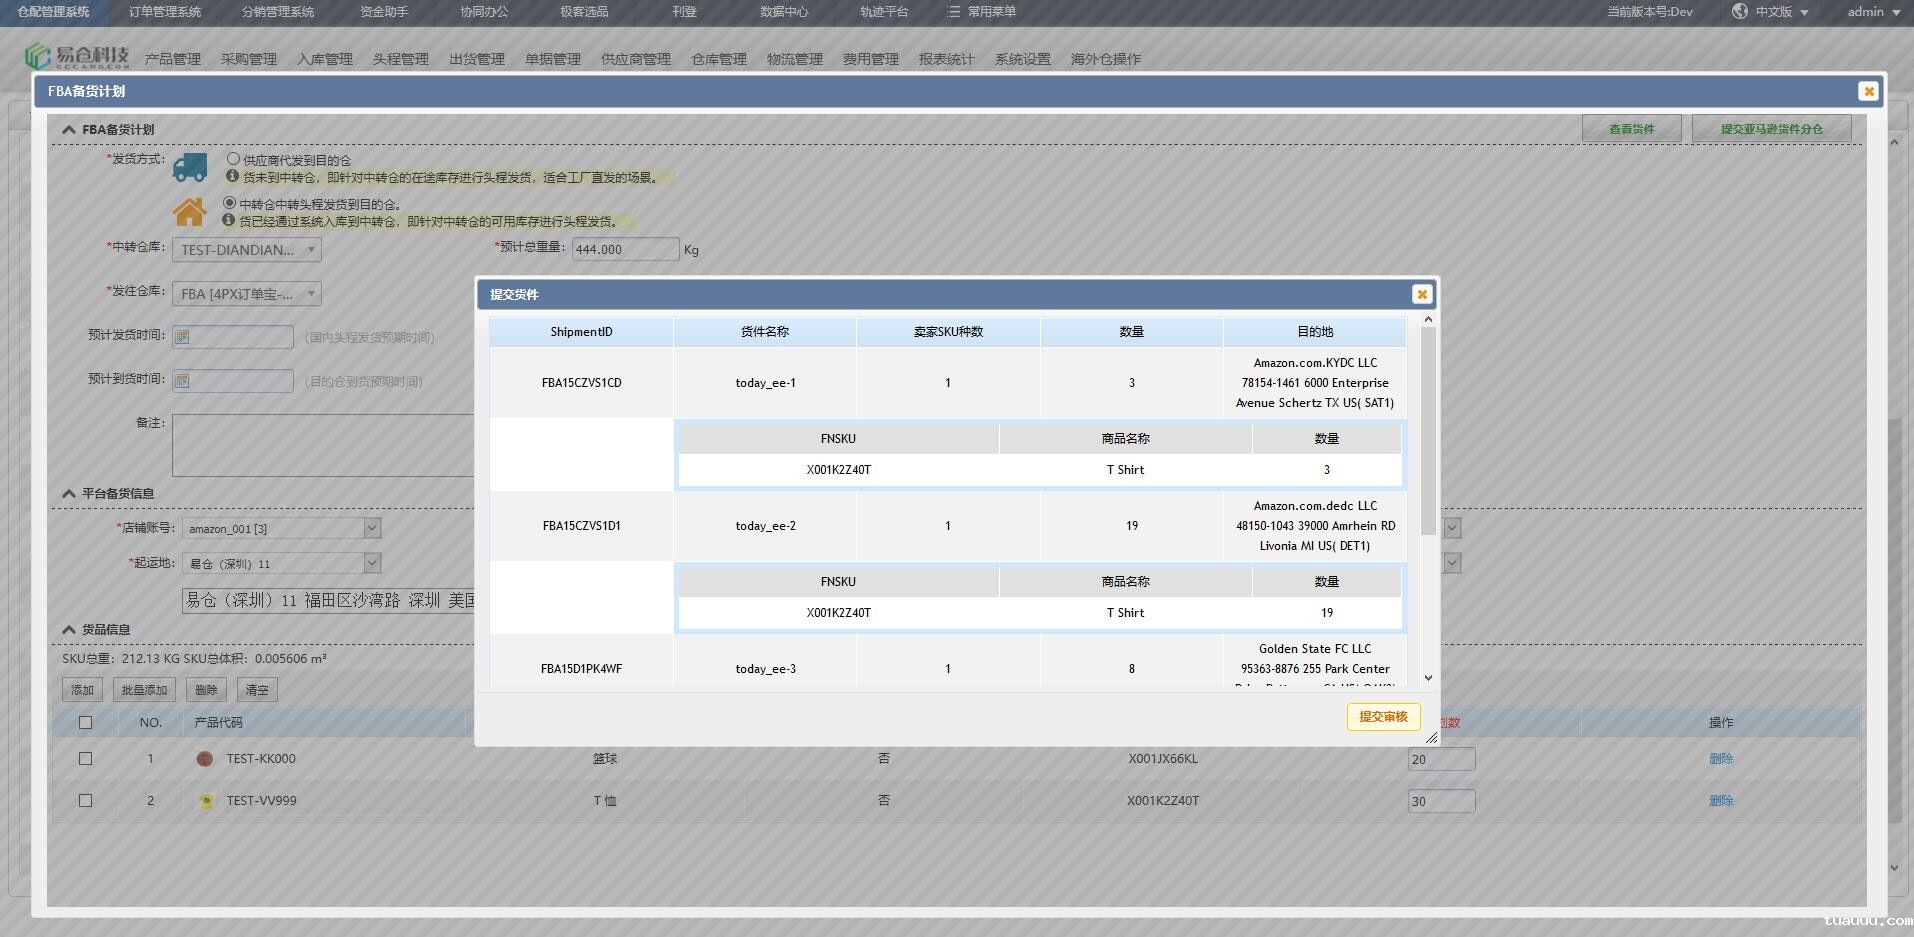Image resolution: width=1914 pixels, height=937 pixels.
Task: Click calendar icon for estimated ship time
Action: (x=182, y=337)
